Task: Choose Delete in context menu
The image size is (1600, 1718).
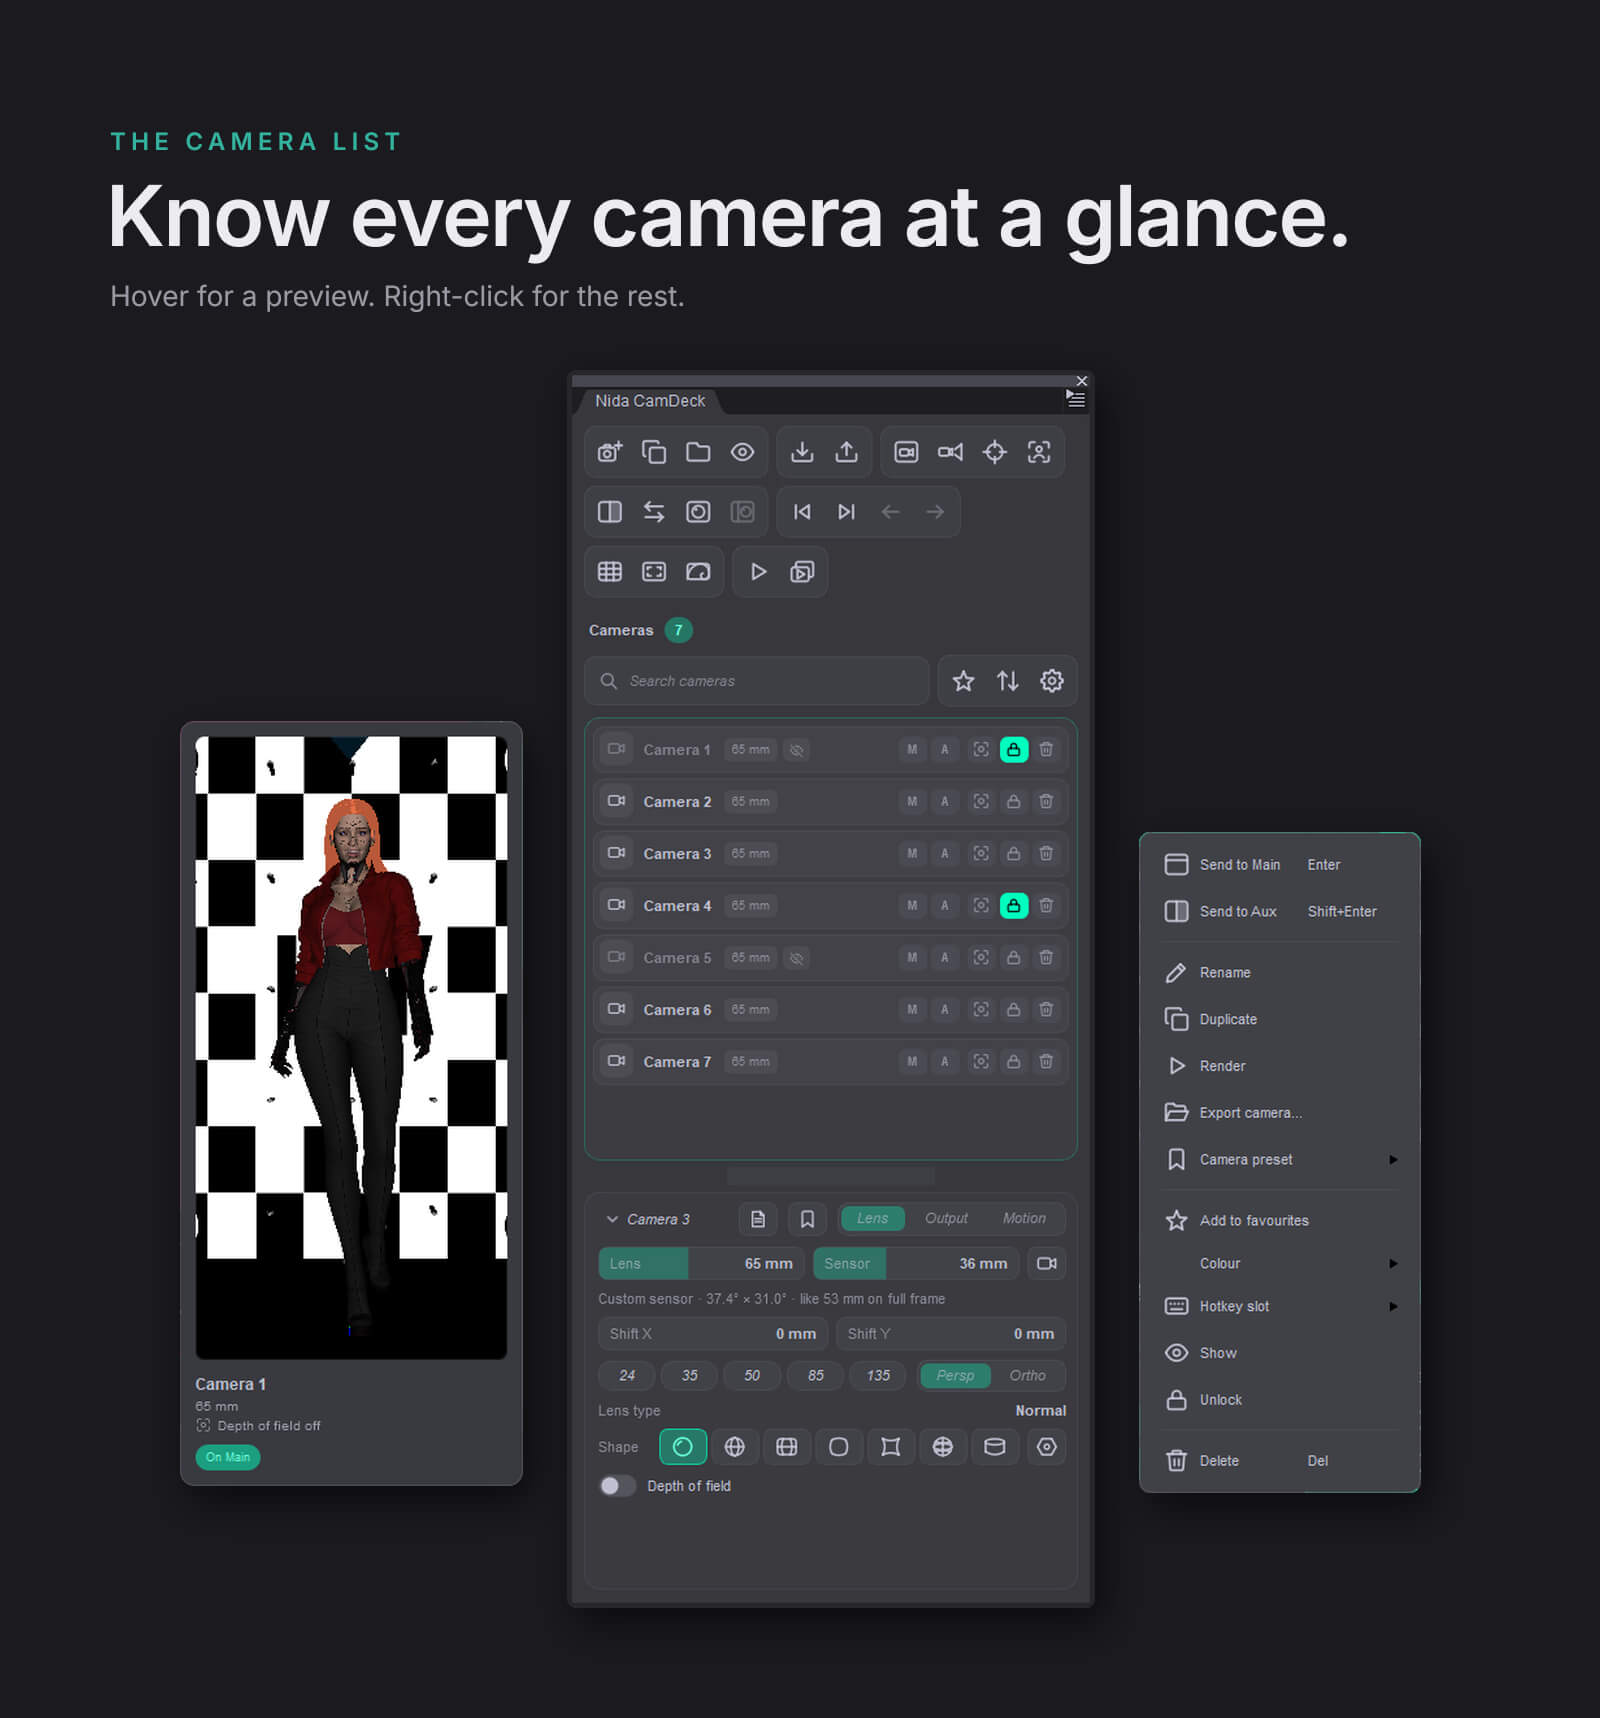Action: coord(1279,1461)
